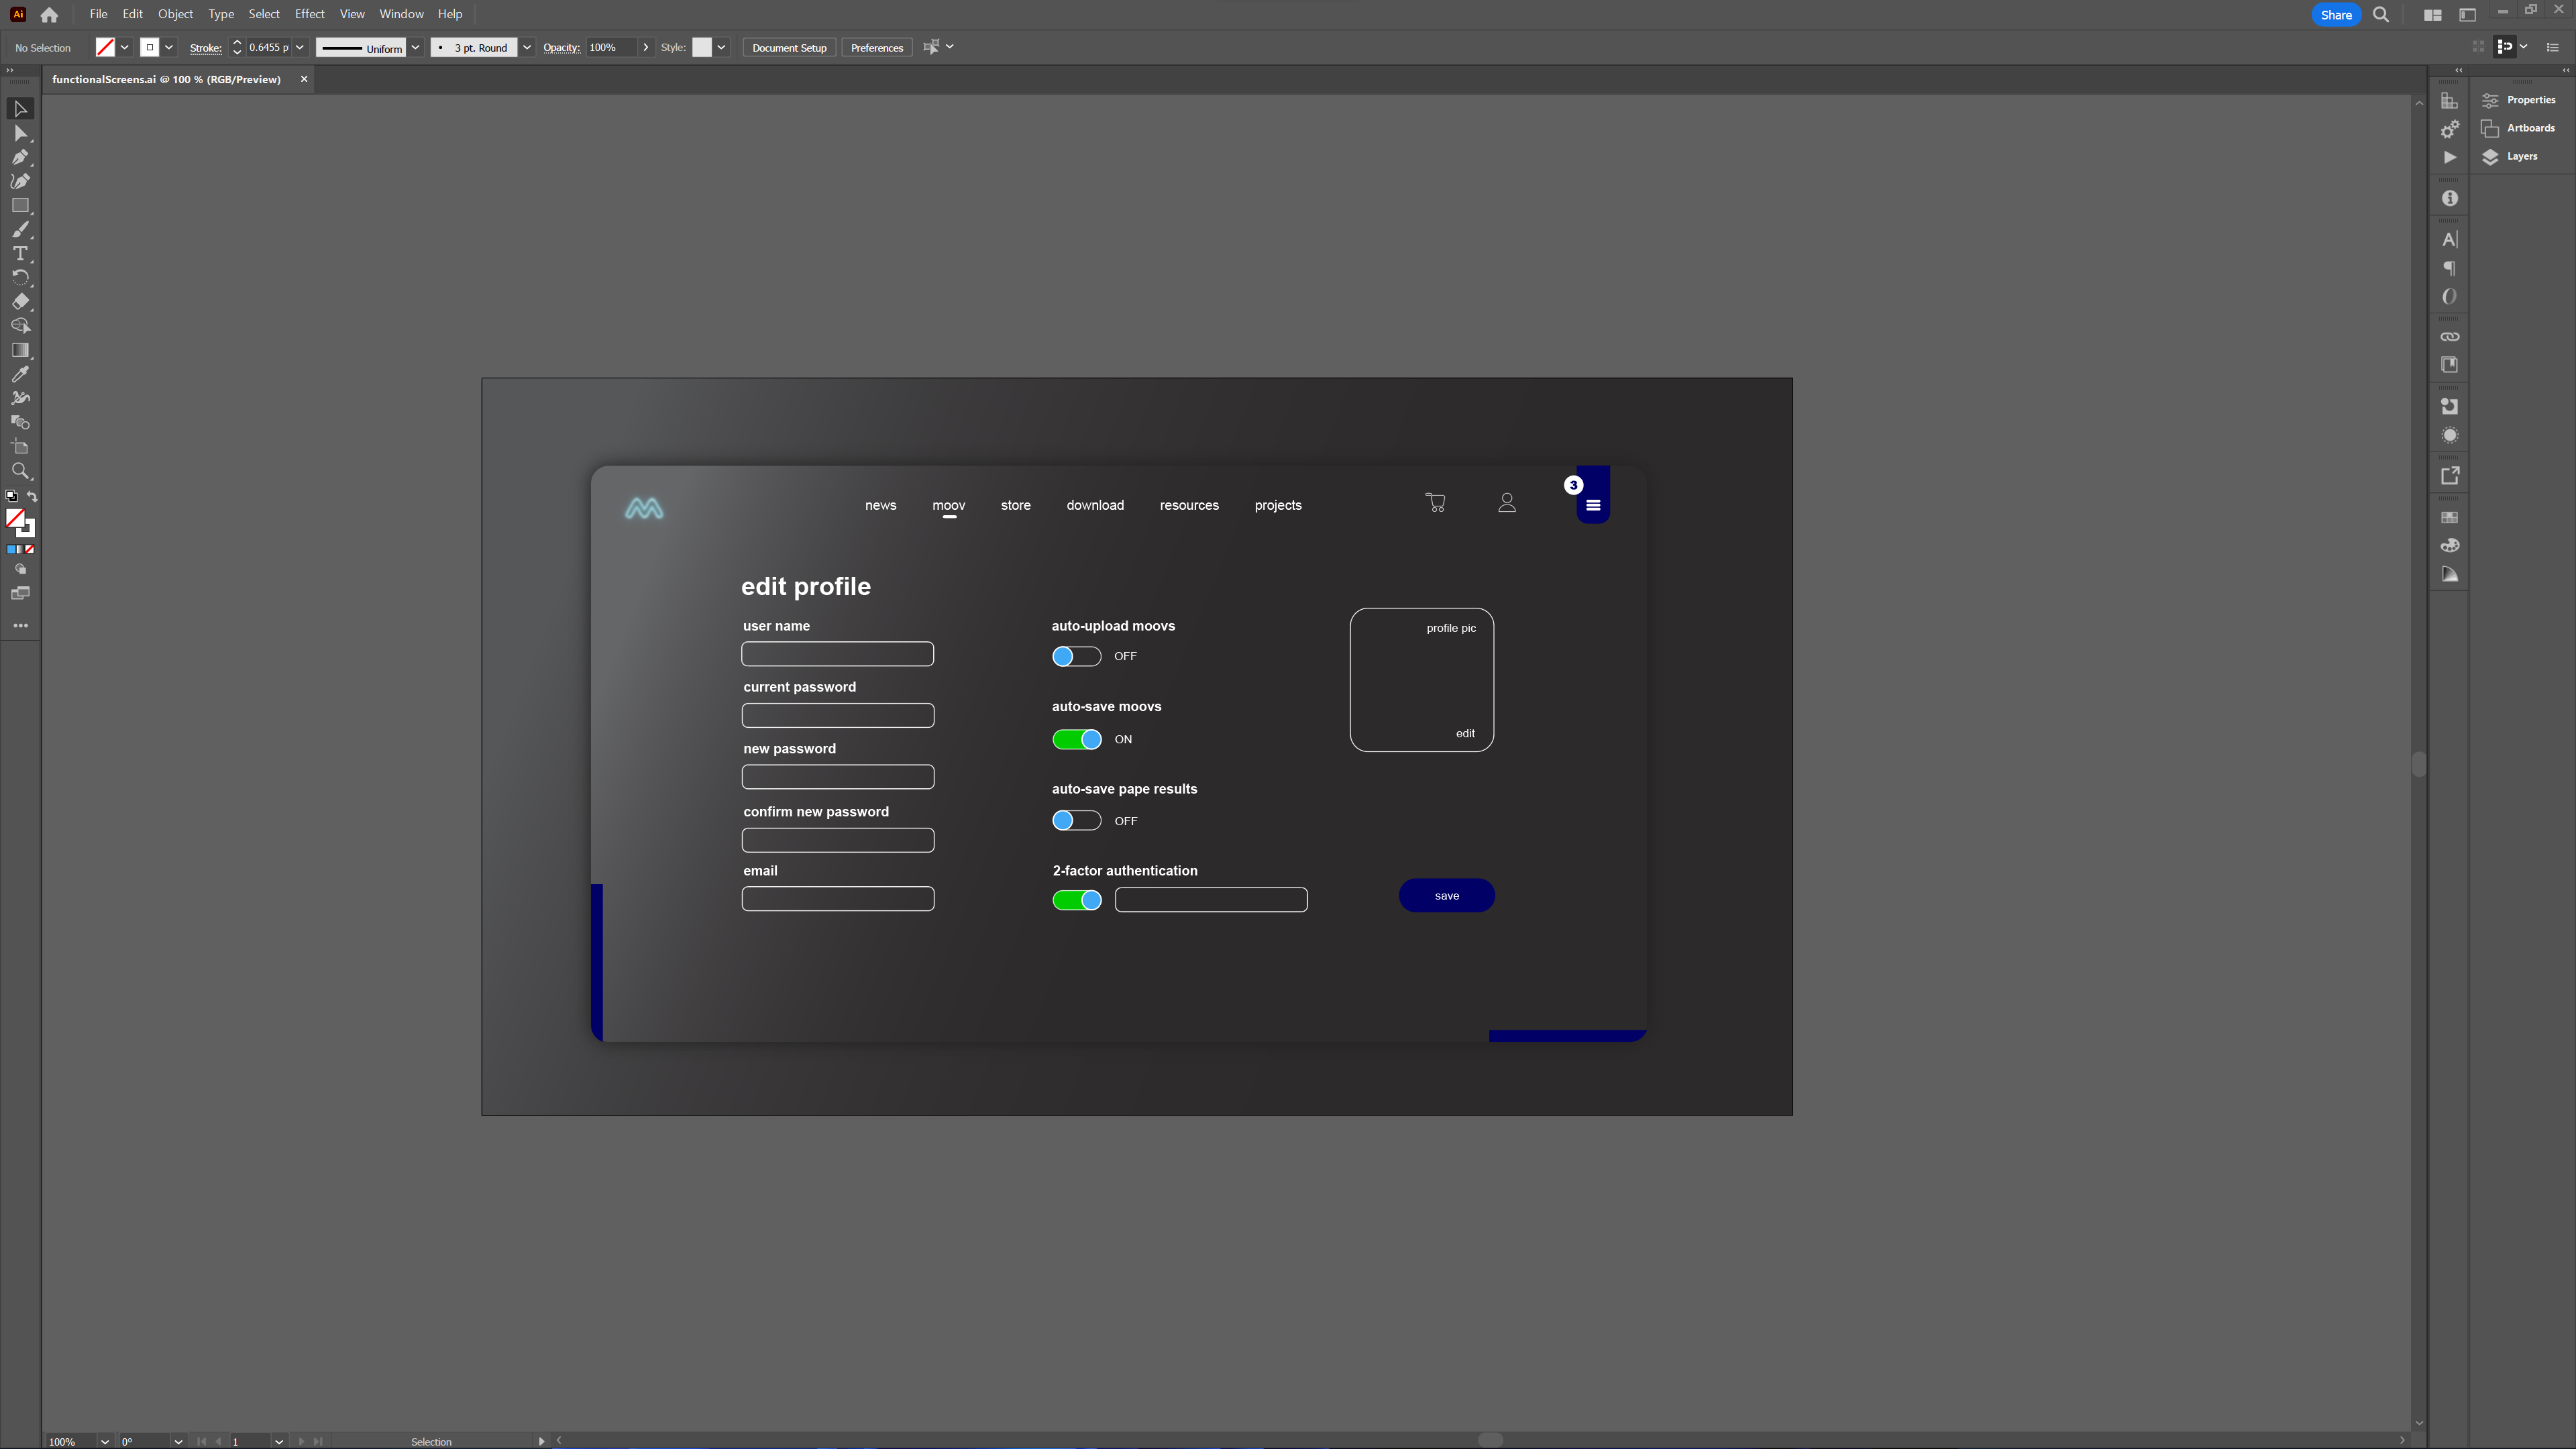This screenshot has height=1449, width=2576.
Task: Activate the Type tool
Action: click(20, 254)
